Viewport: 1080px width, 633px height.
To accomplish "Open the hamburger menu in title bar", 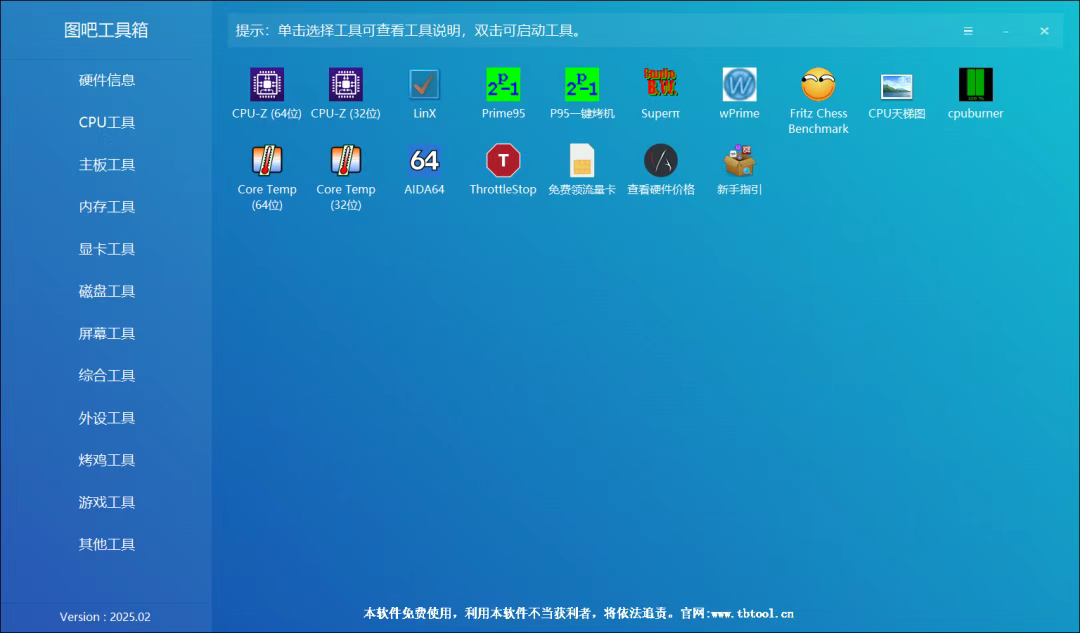I will pos(968,31).
